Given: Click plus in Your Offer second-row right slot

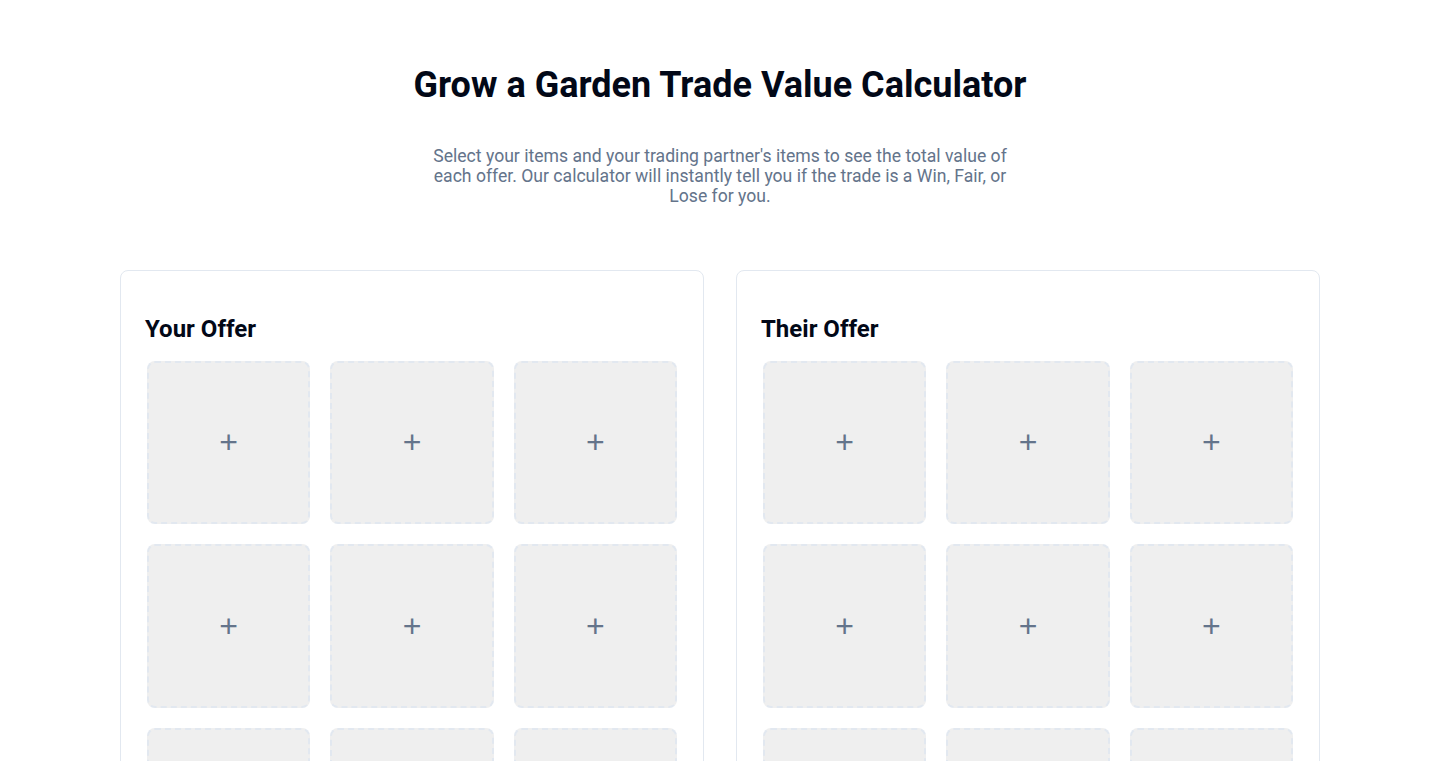Looking at the screenshot, I should 595,626.
